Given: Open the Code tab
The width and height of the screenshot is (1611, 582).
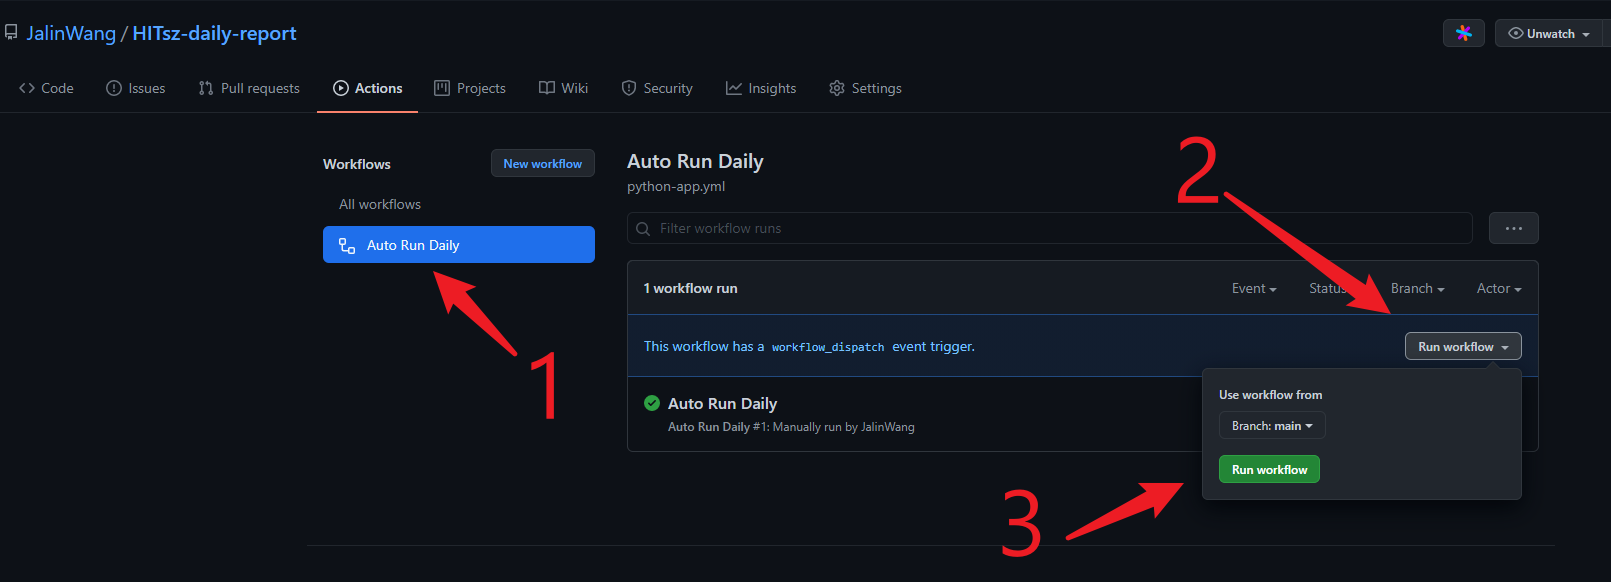Looking at the screenshot, I should [46, 88].
